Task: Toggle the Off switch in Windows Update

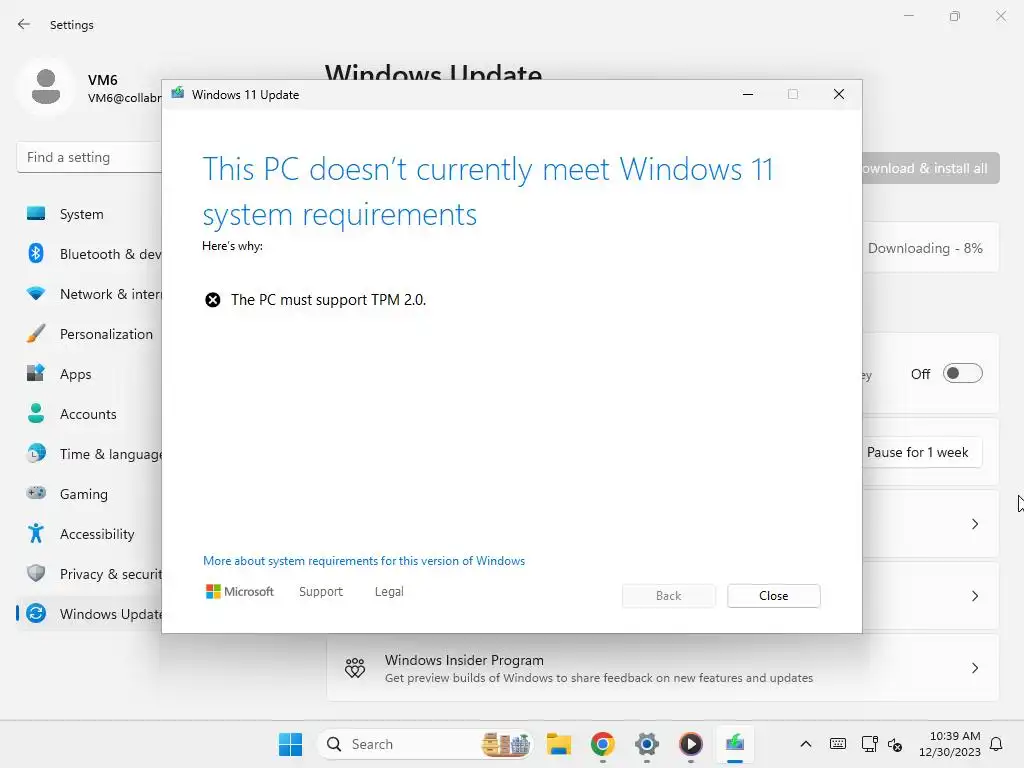Action: [963, 374]
